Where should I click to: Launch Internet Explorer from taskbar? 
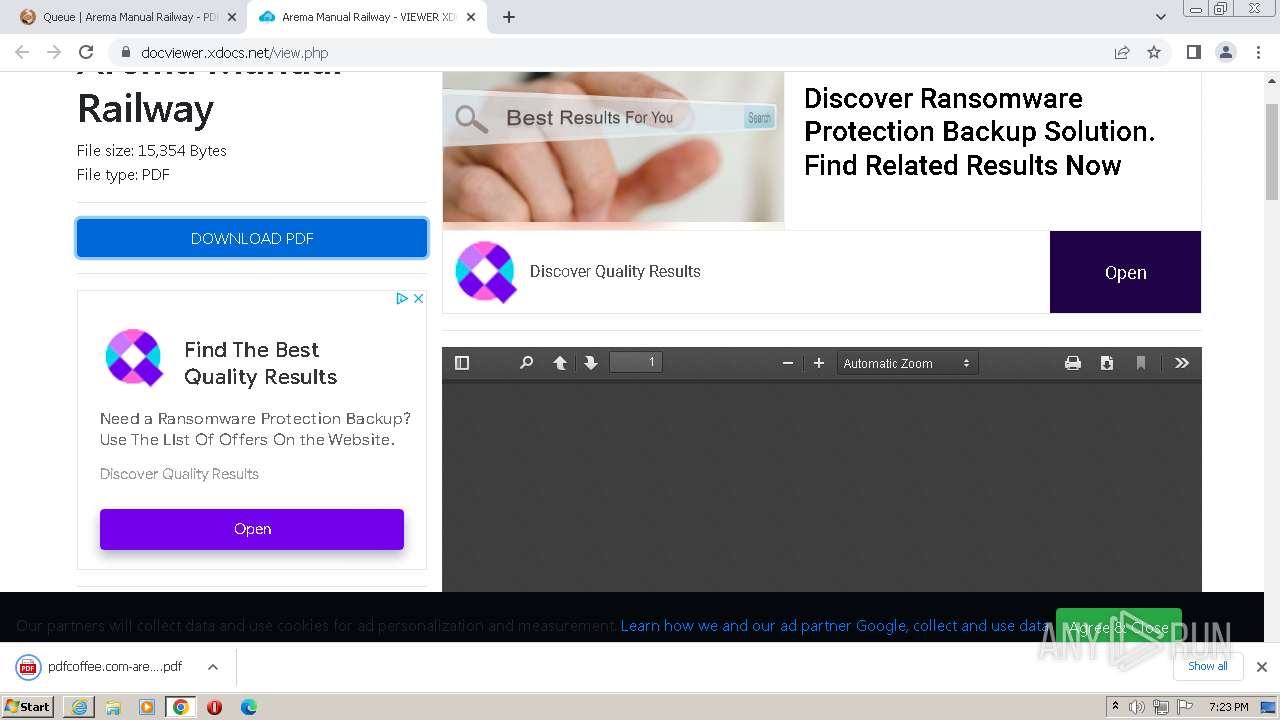tap(79, 707)
